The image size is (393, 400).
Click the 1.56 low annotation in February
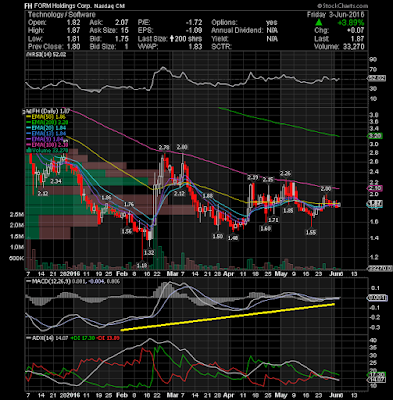tap(127, 232)
